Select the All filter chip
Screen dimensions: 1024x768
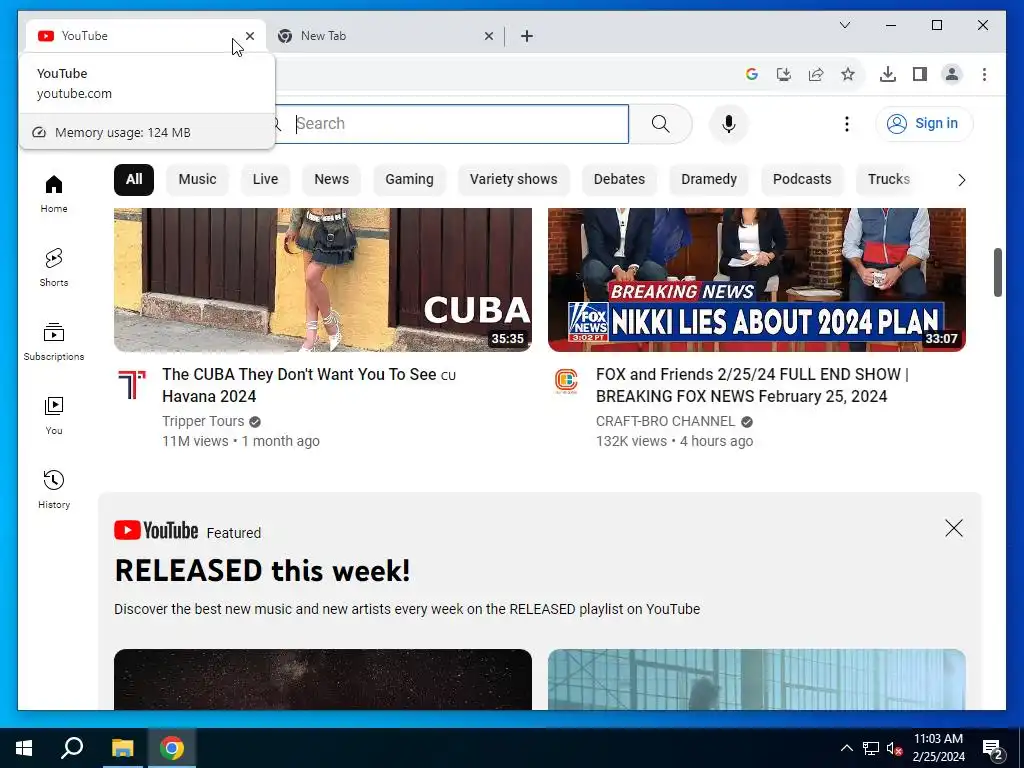tap(134, 180)
